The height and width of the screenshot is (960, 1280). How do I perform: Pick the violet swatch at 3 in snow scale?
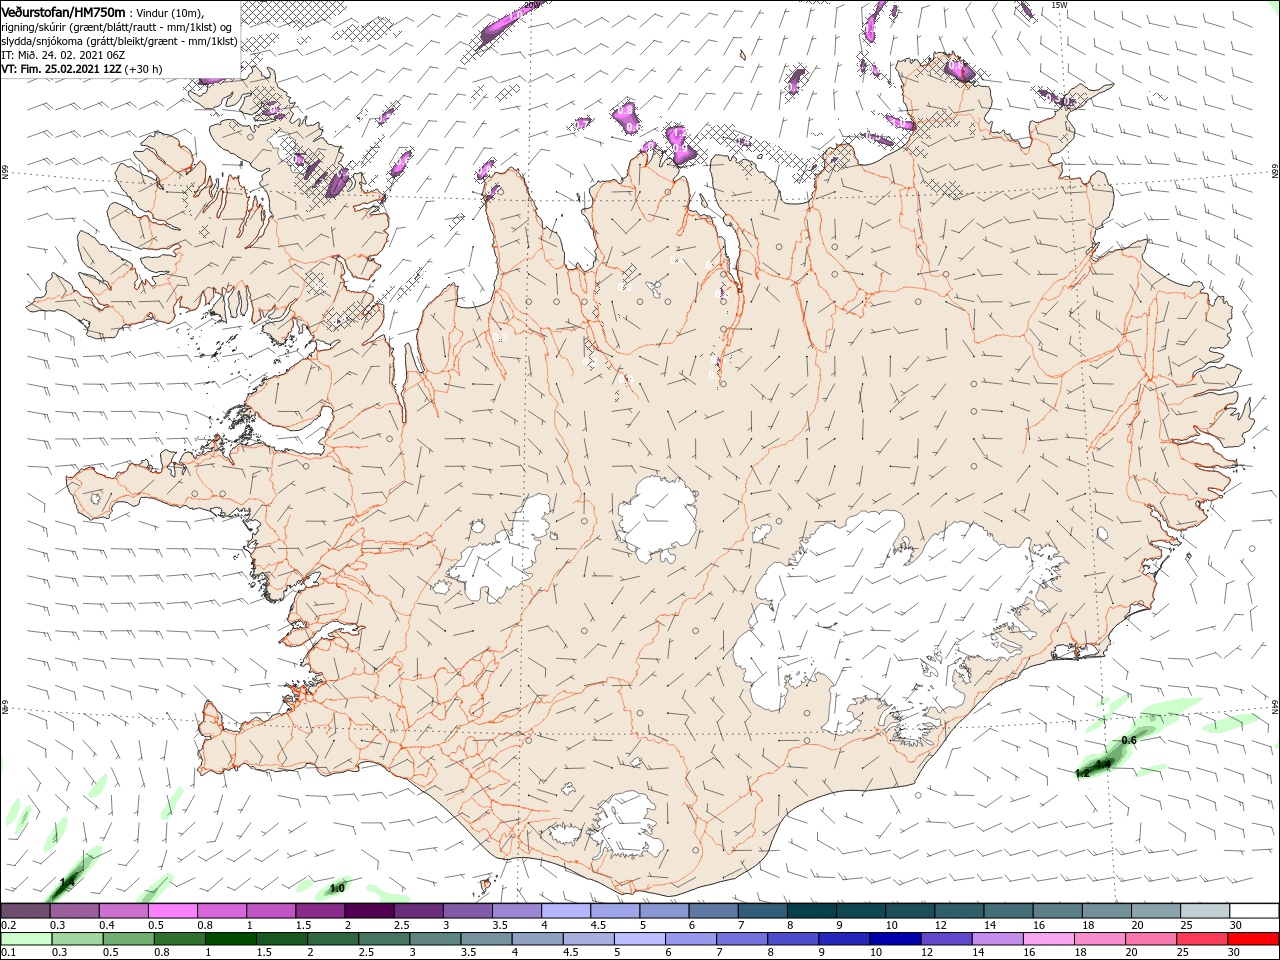pyautogui.click(x=468, y=911)
